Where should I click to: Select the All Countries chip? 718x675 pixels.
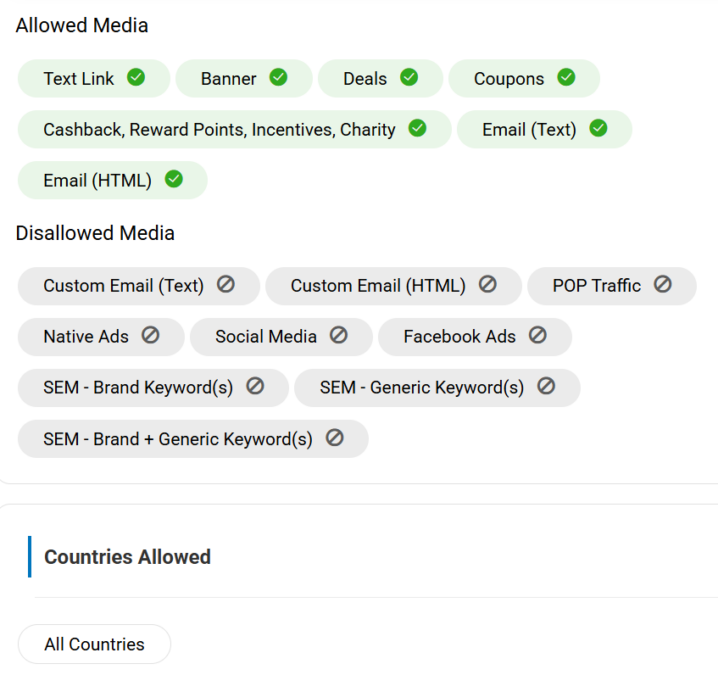tap(94, 644)
